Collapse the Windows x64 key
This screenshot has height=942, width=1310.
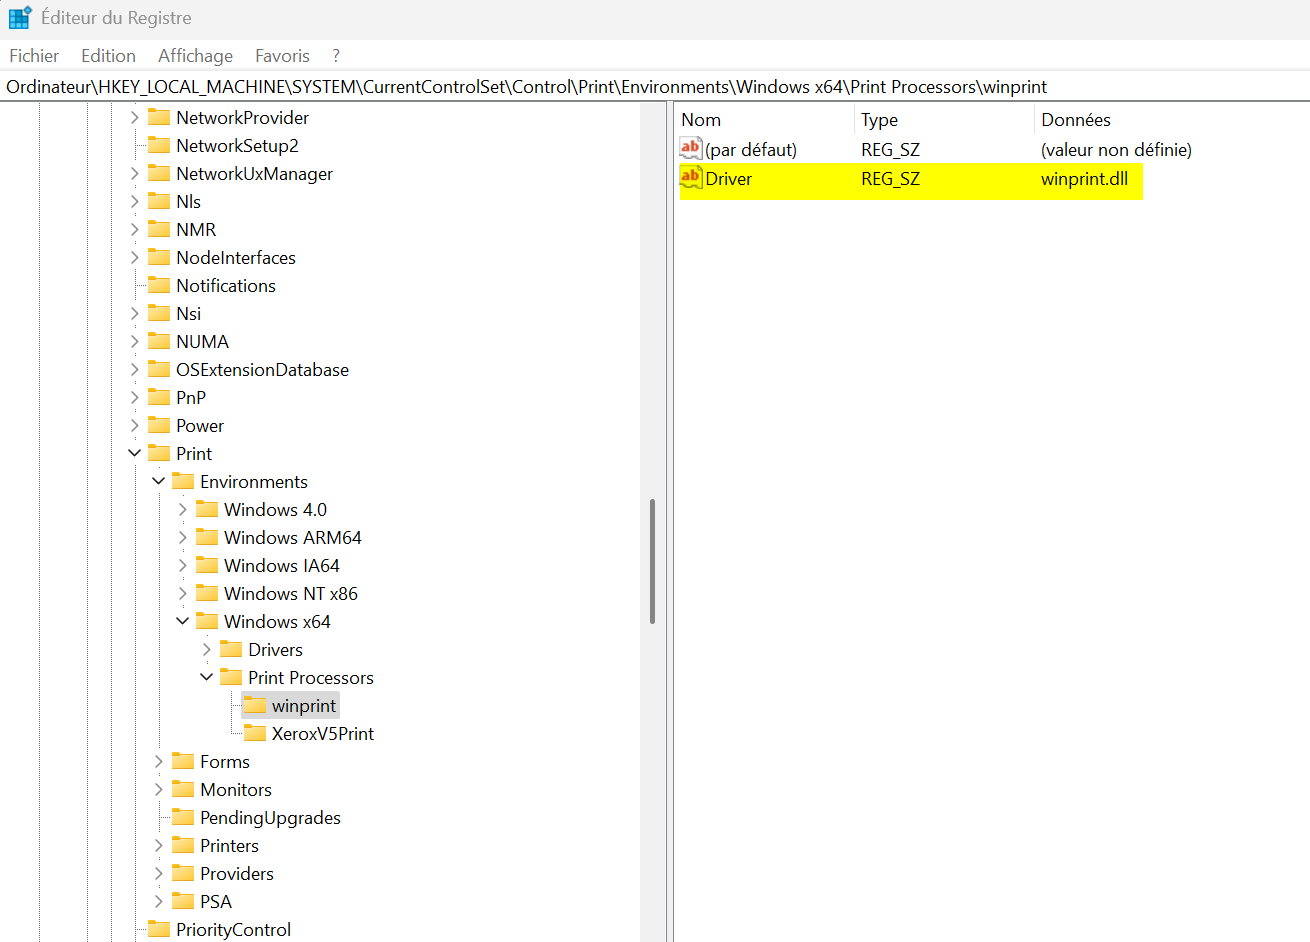coord(182,622)
